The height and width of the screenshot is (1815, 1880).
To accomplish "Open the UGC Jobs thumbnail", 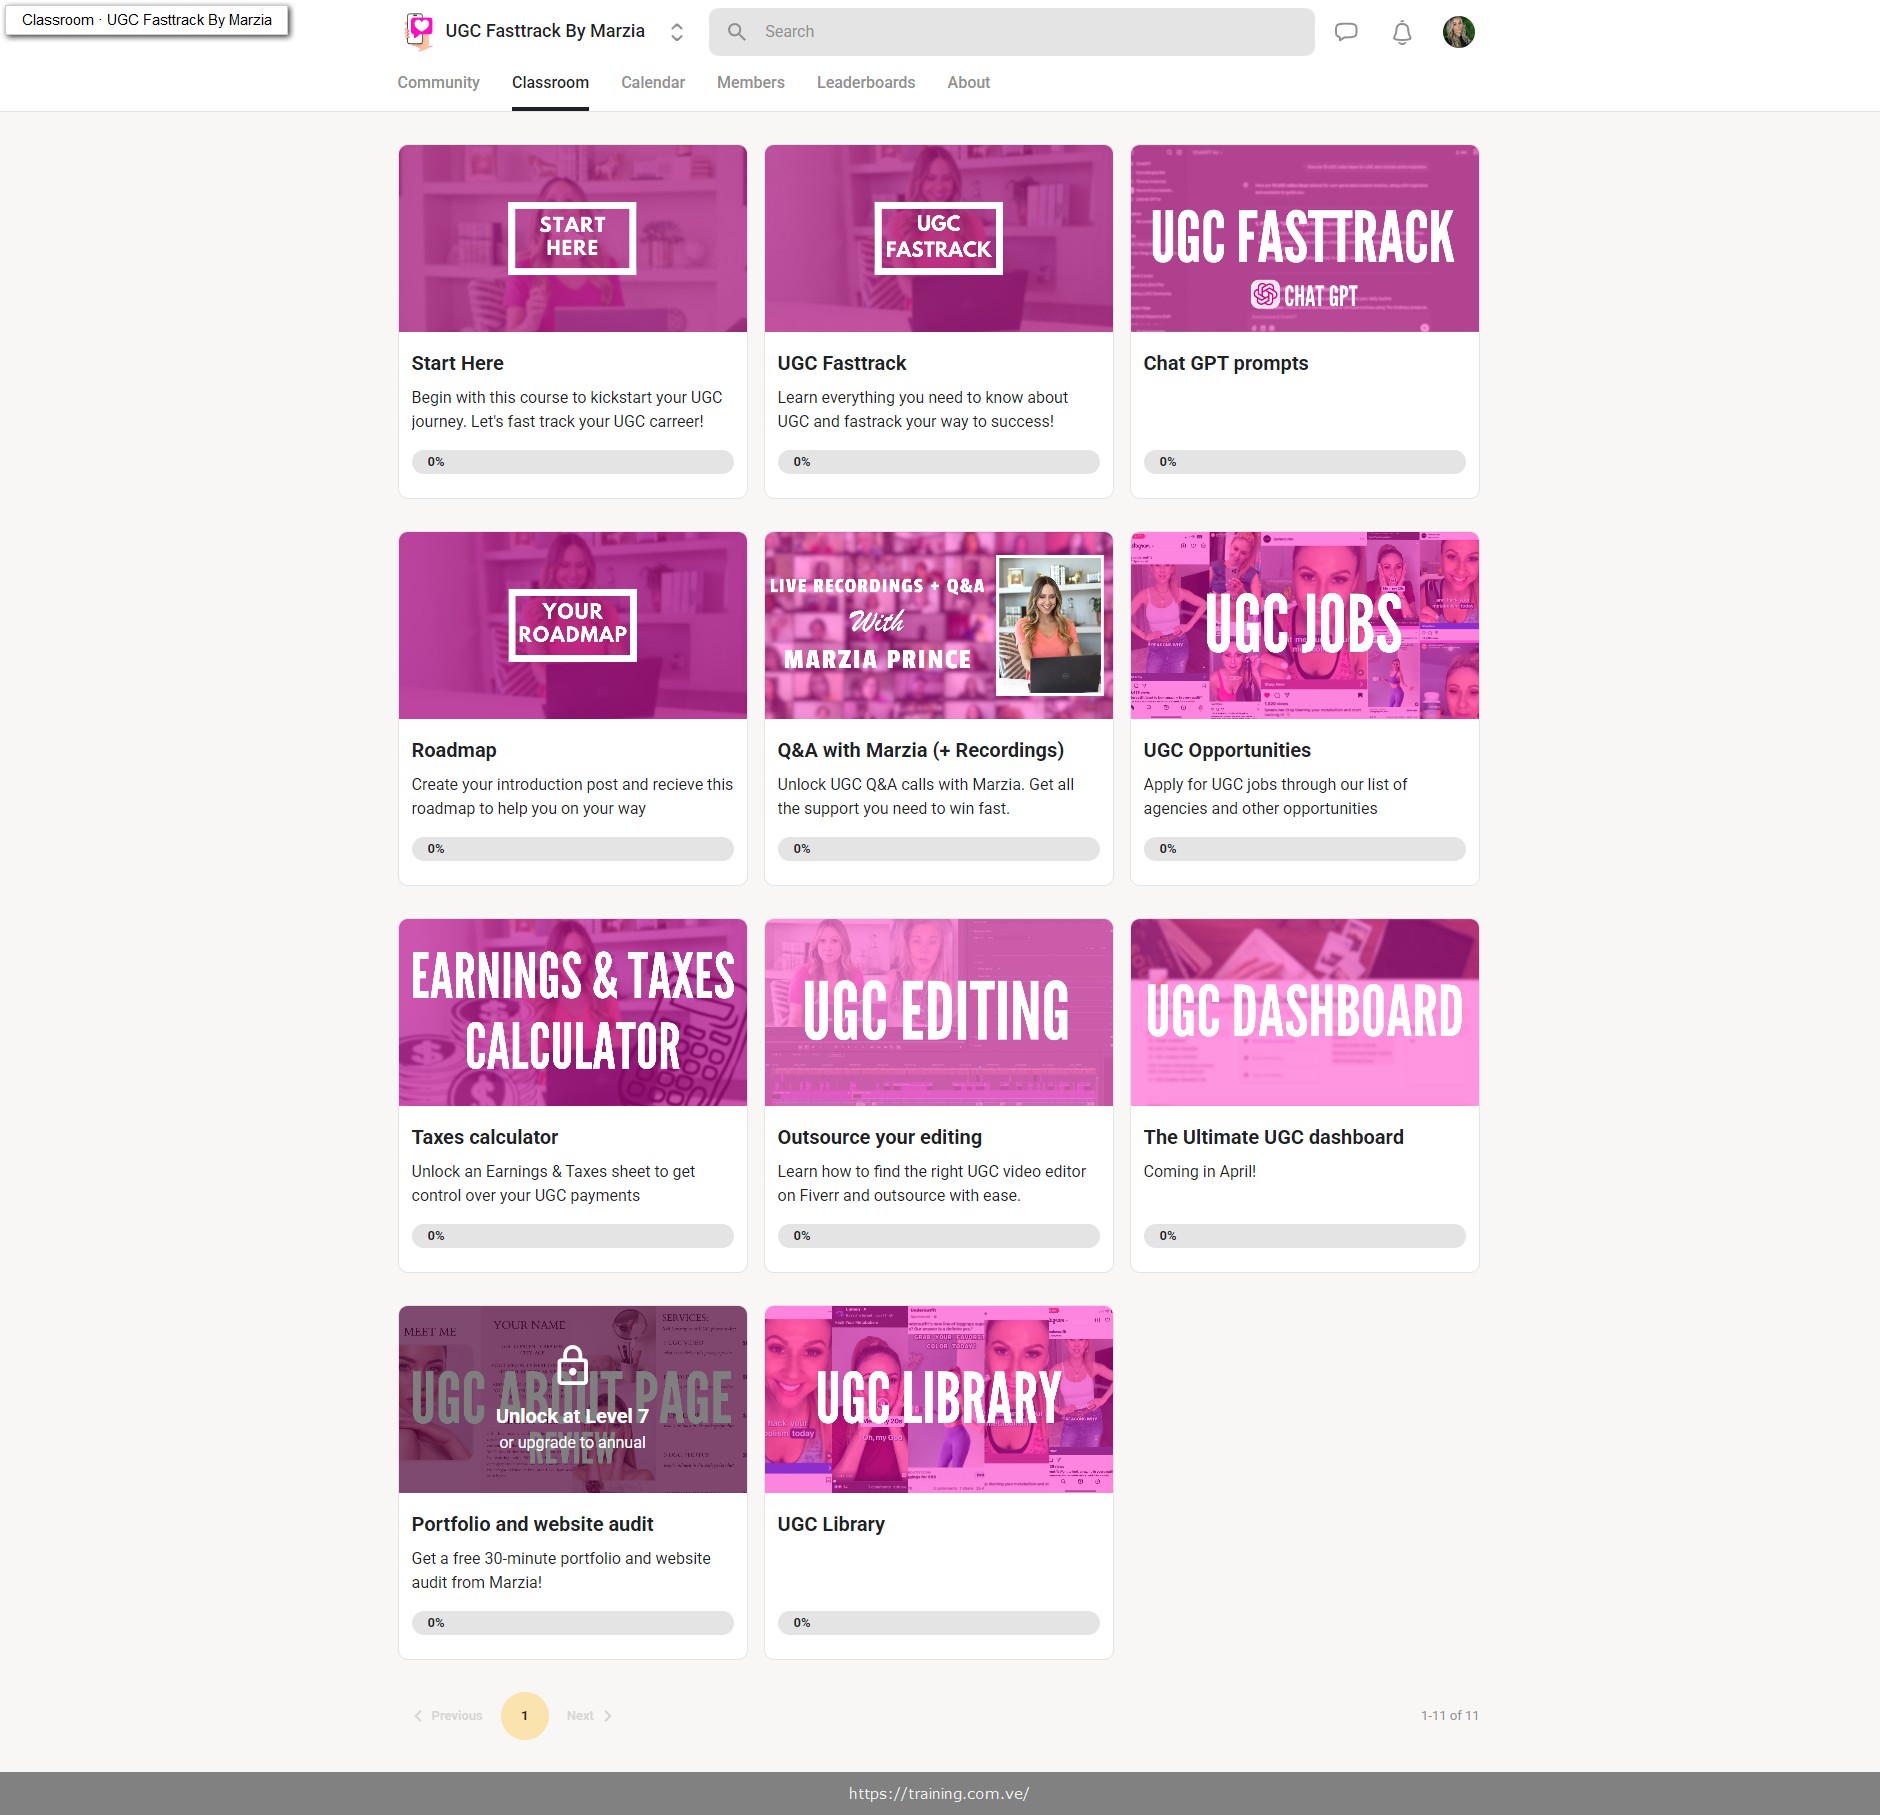I will (1304, 625).
